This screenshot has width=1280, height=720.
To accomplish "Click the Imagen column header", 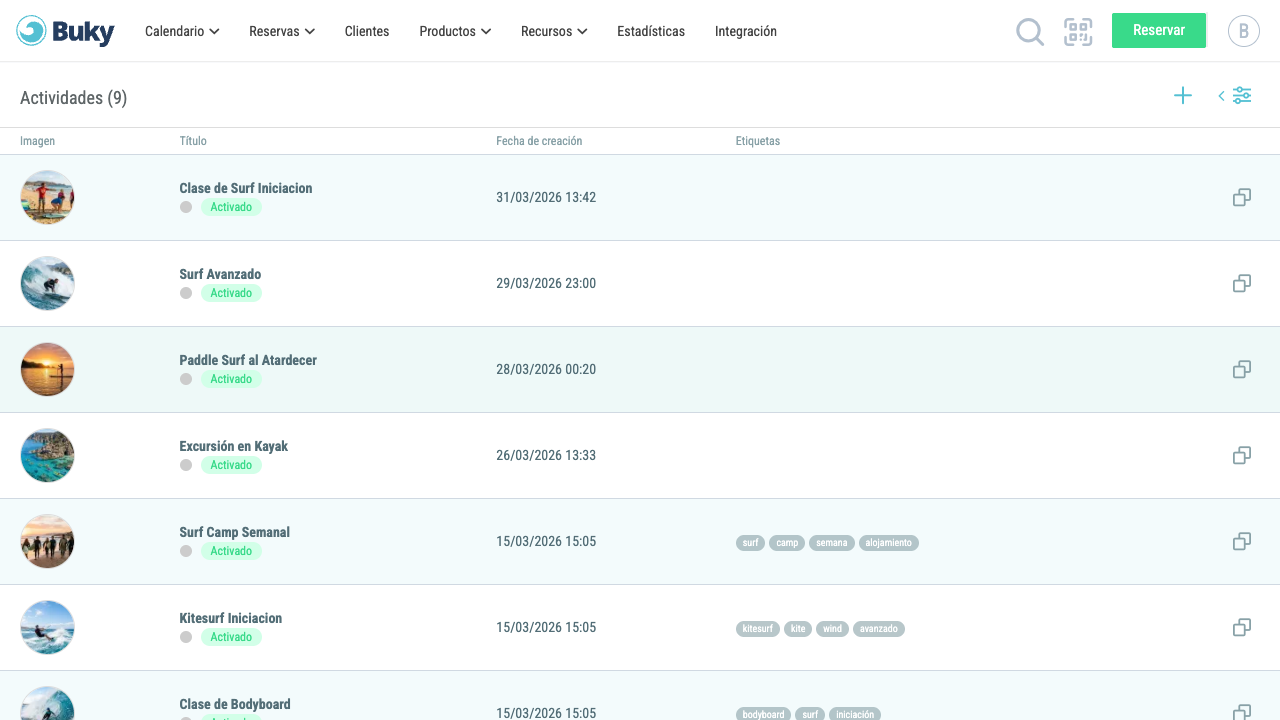I will click(38, 141).
